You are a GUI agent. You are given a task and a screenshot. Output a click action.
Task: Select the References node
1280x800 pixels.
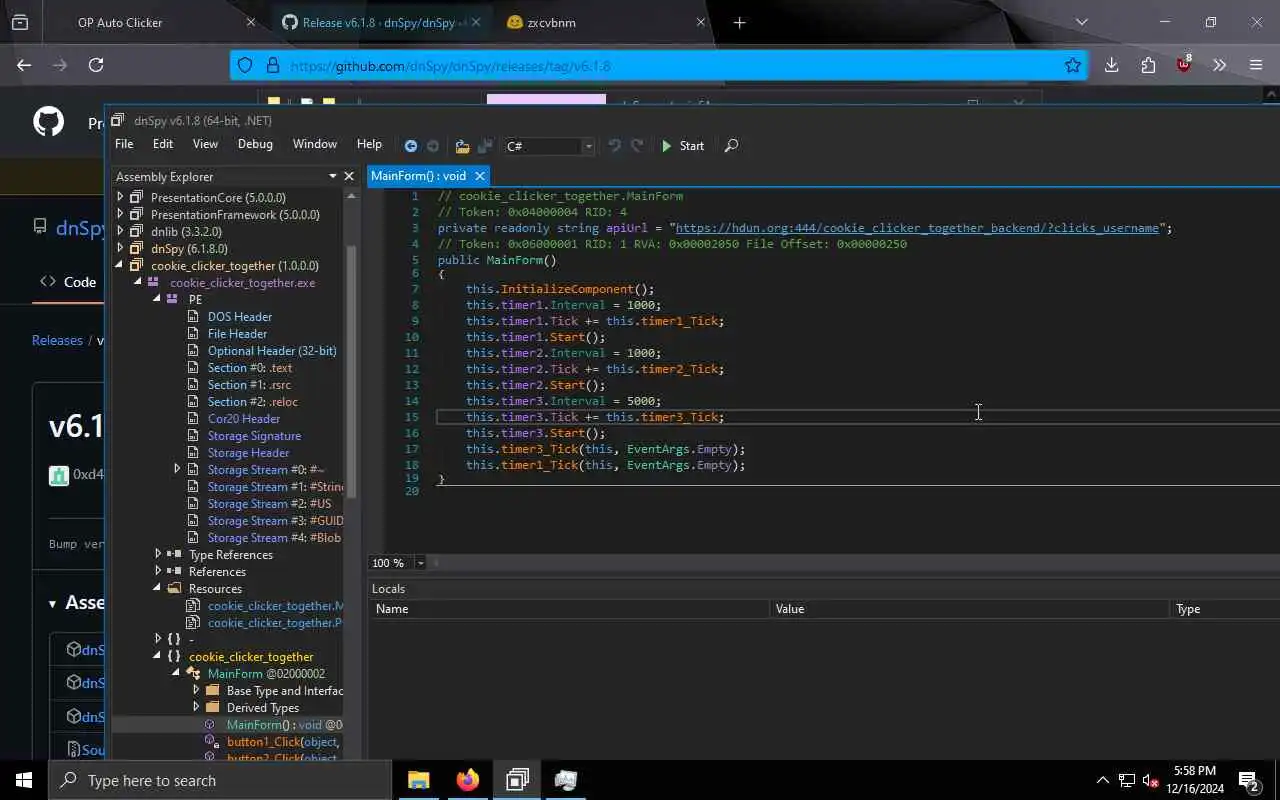[217, 572]
